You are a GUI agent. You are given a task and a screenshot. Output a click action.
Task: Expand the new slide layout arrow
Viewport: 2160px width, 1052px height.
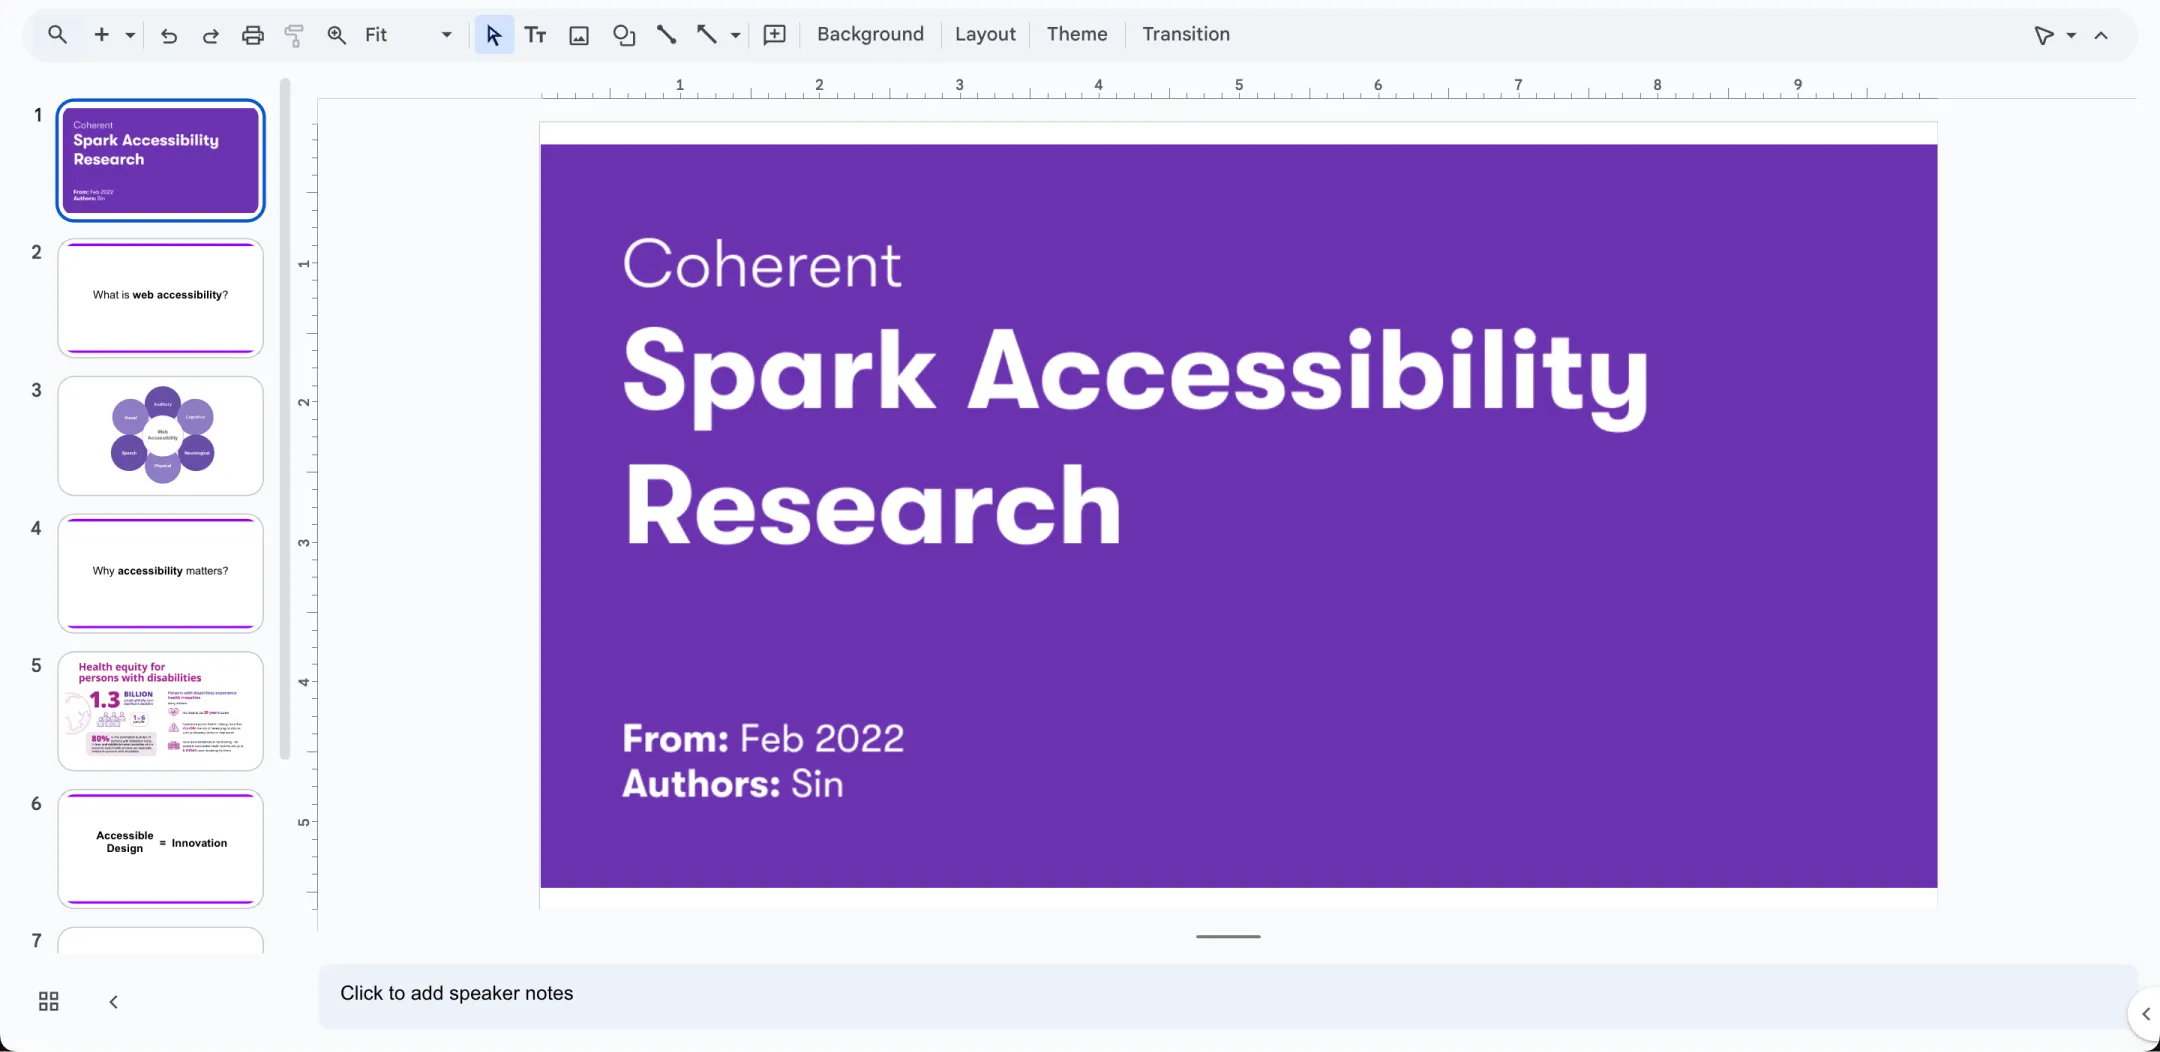[x=130, y=35]
